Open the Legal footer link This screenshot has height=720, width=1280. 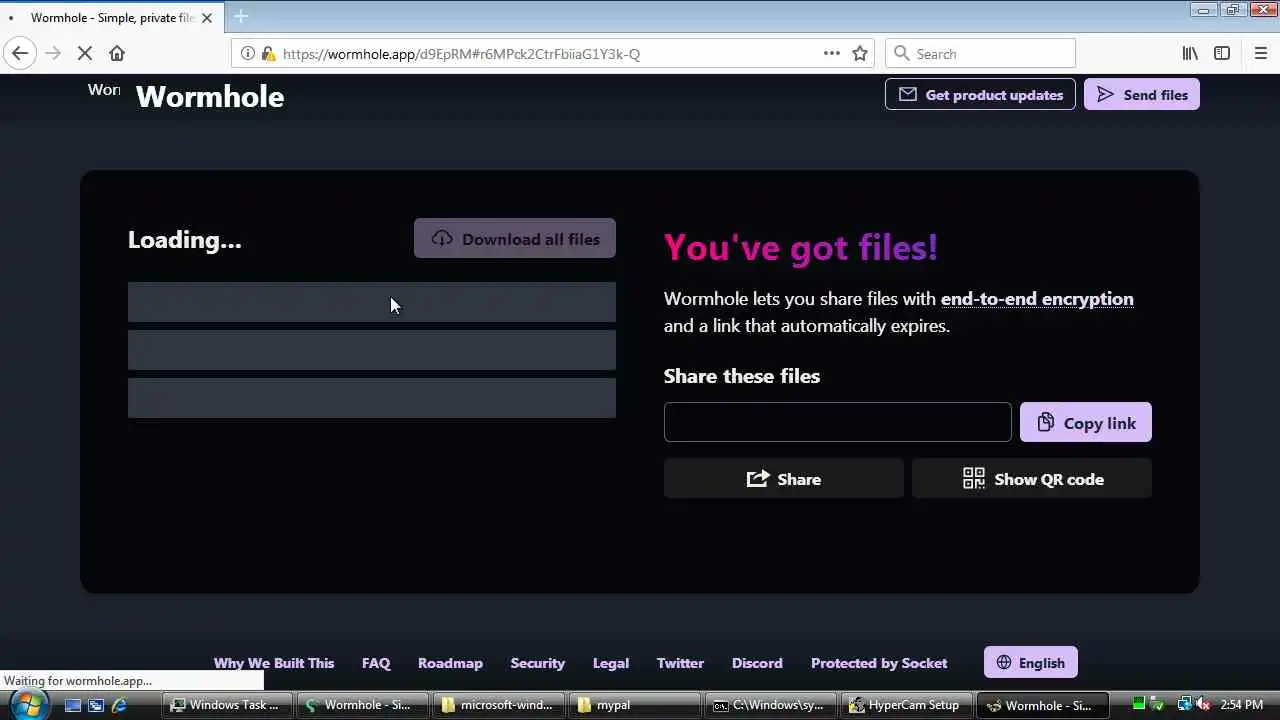[x=611, y=663]
